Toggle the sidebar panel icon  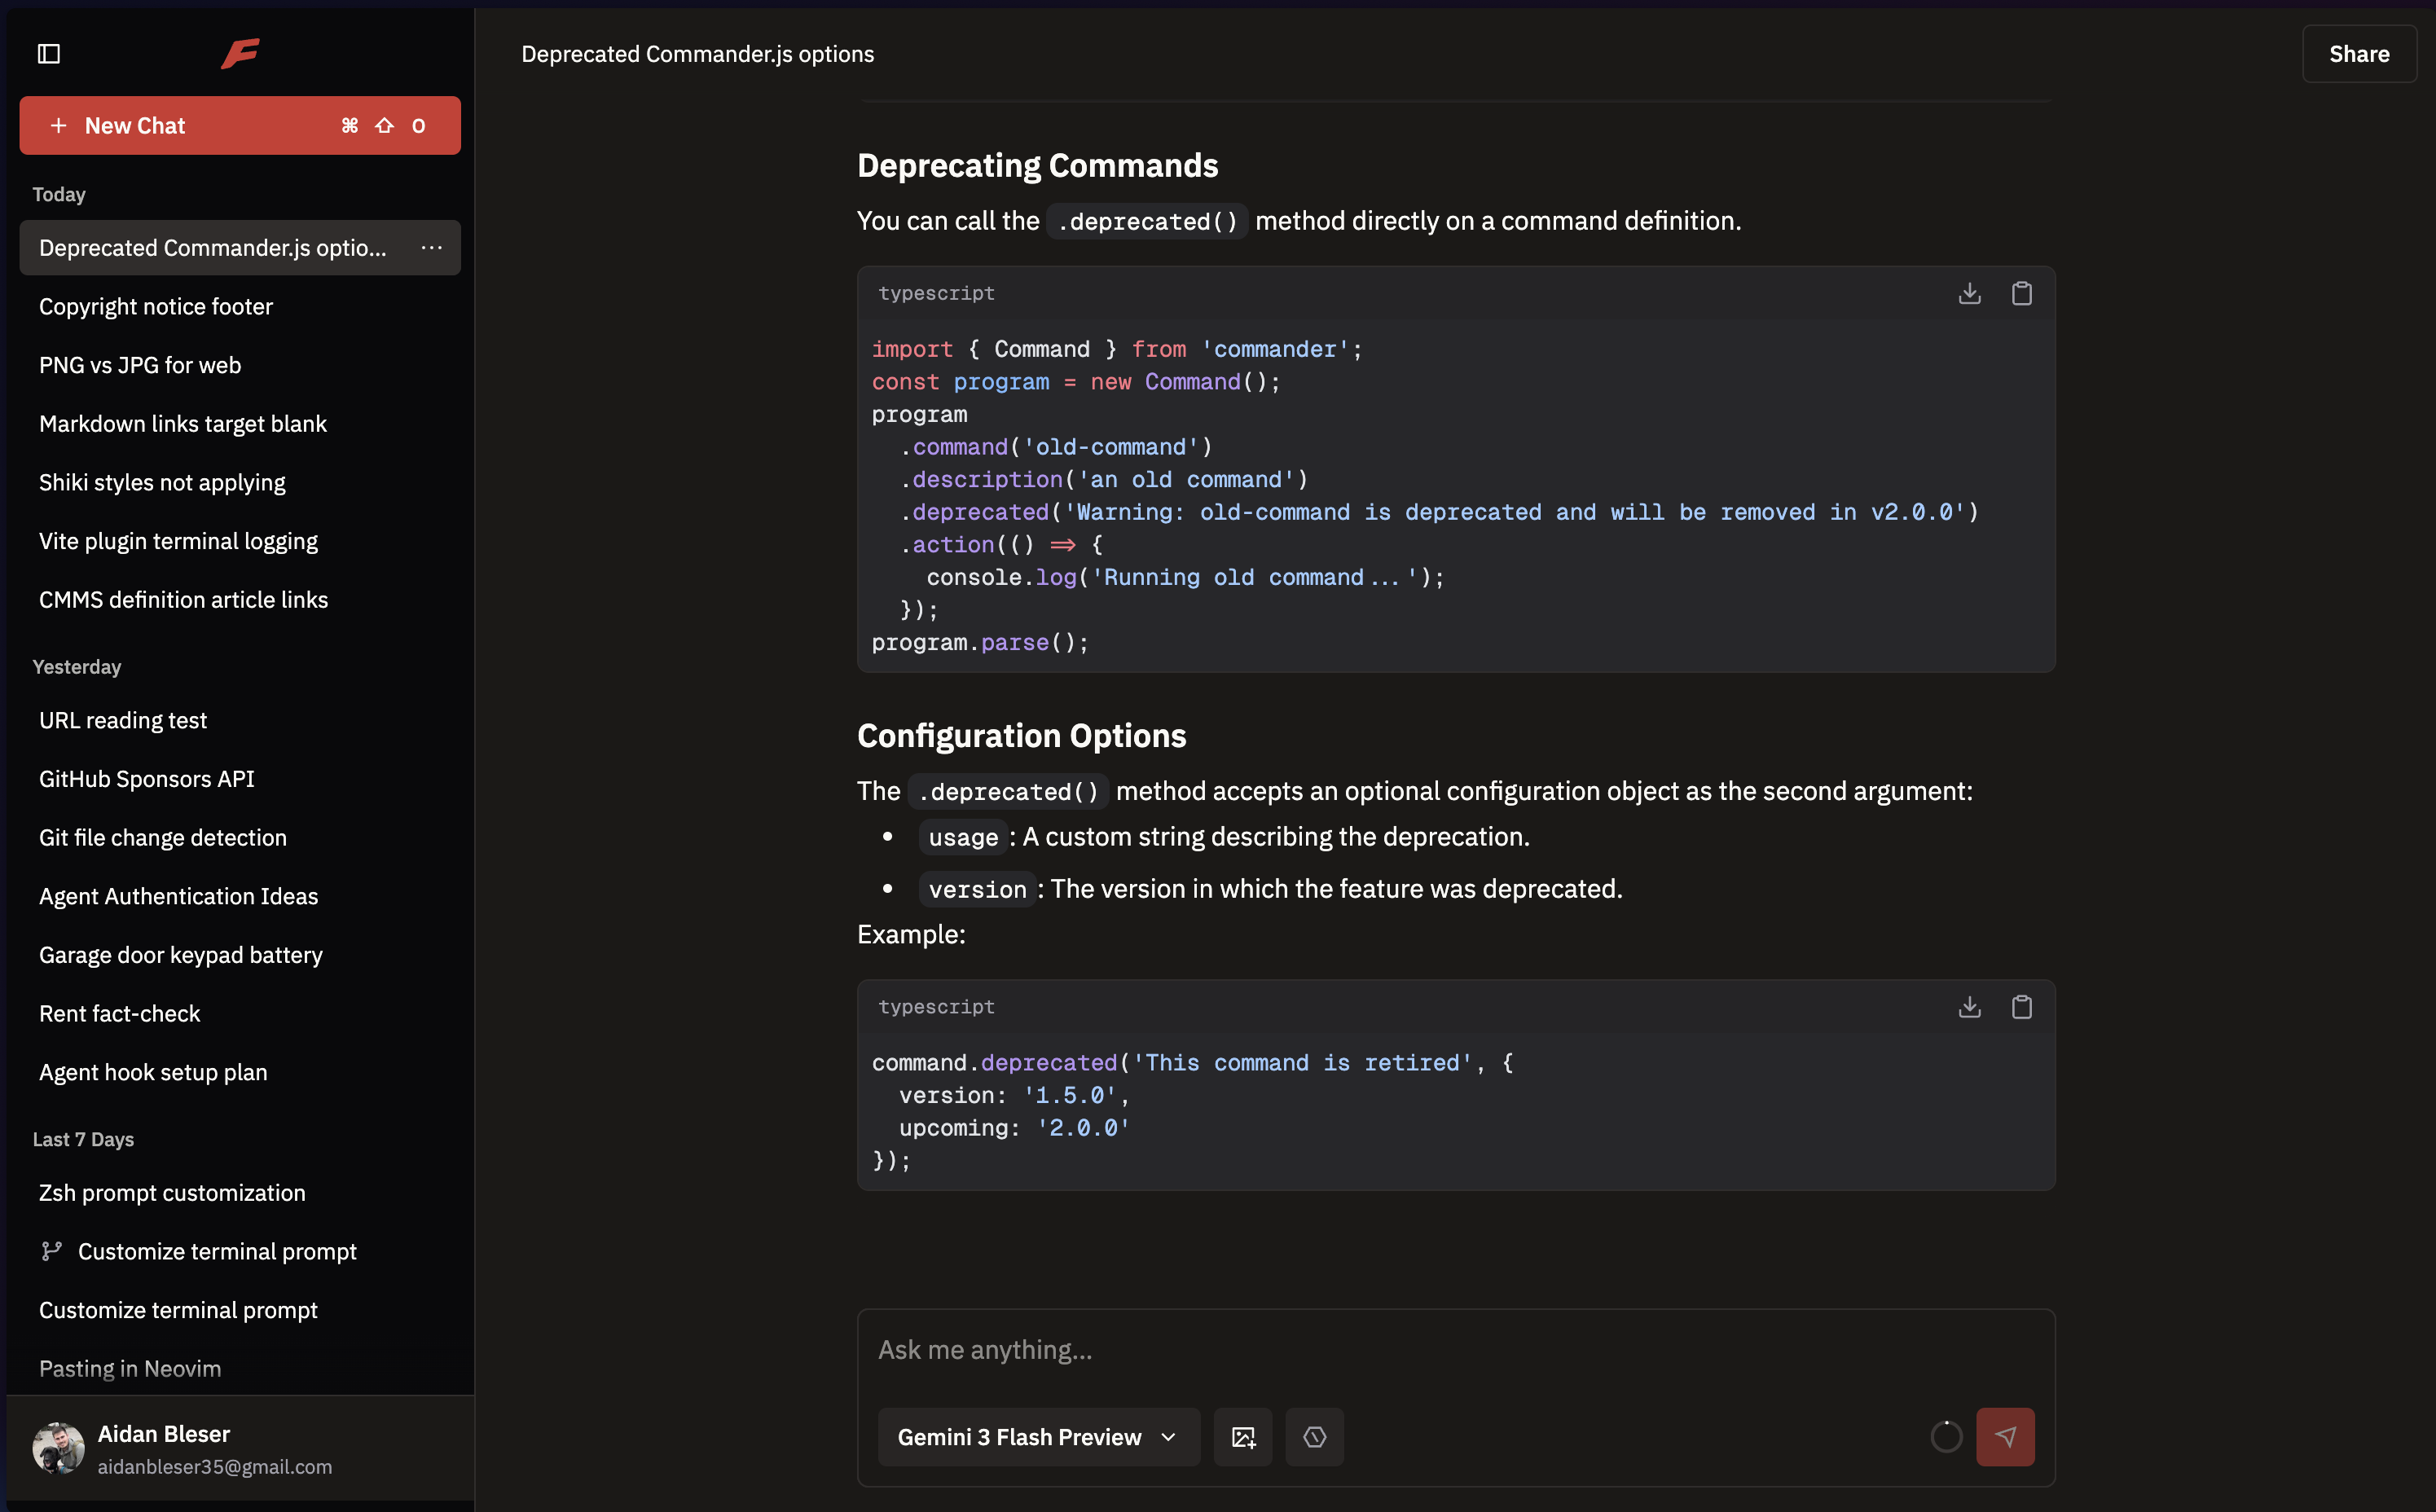tap(49, 54)
